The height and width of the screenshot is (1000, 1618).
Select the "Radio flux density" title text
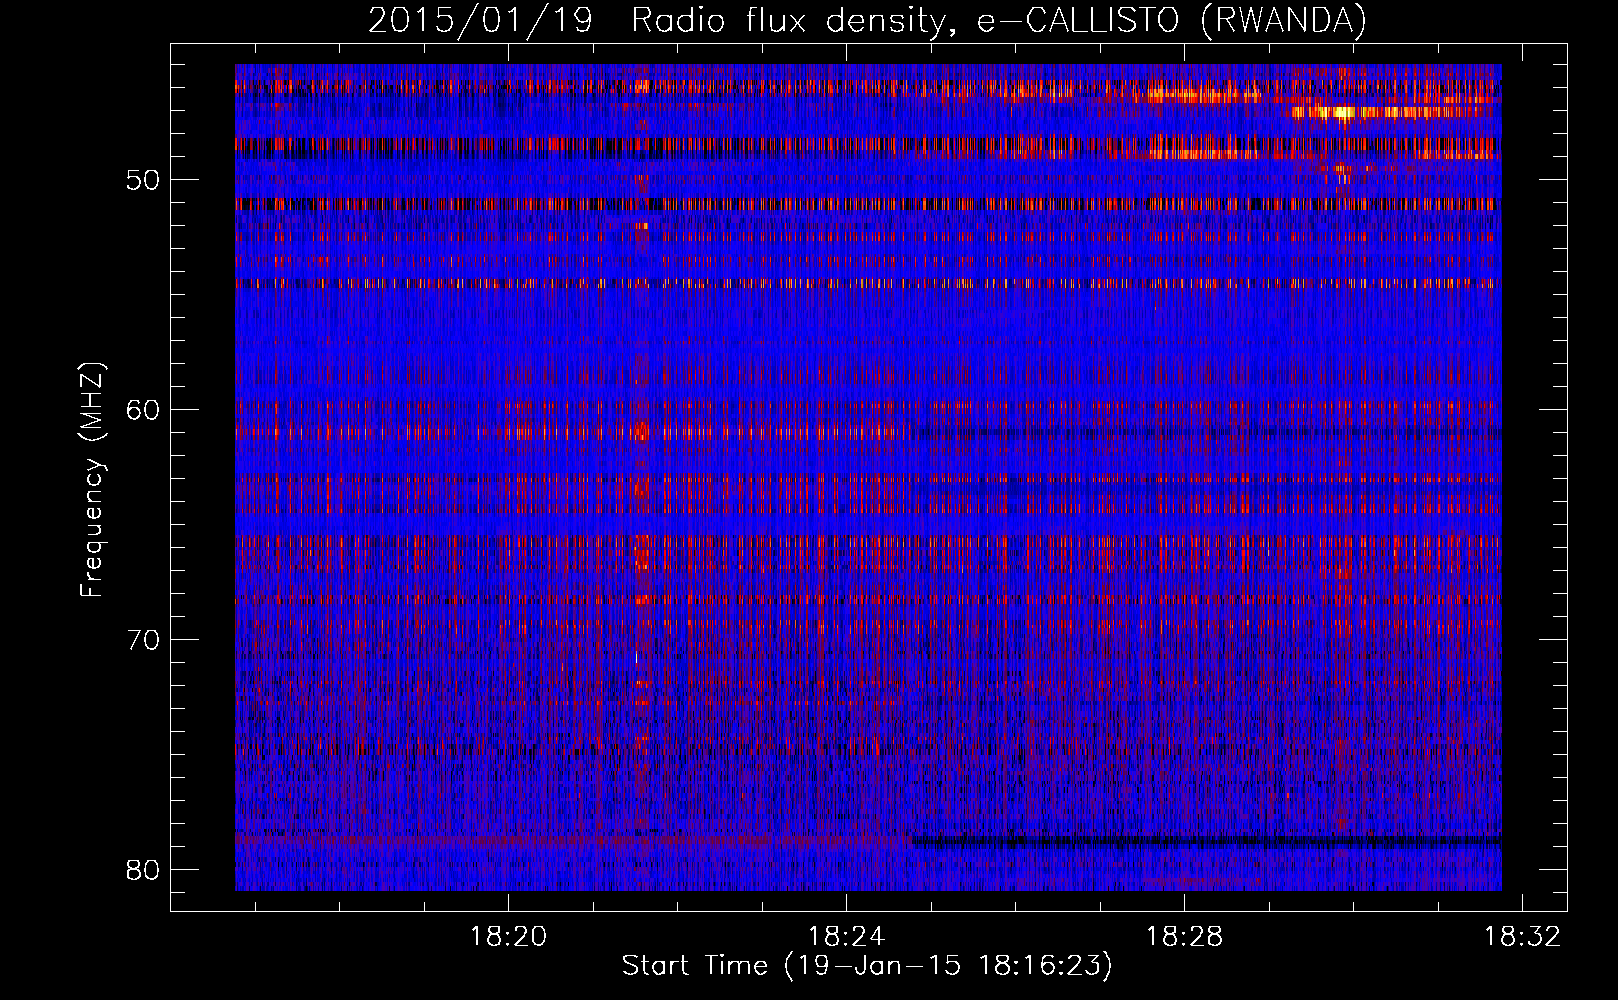(x=784, y=20)
